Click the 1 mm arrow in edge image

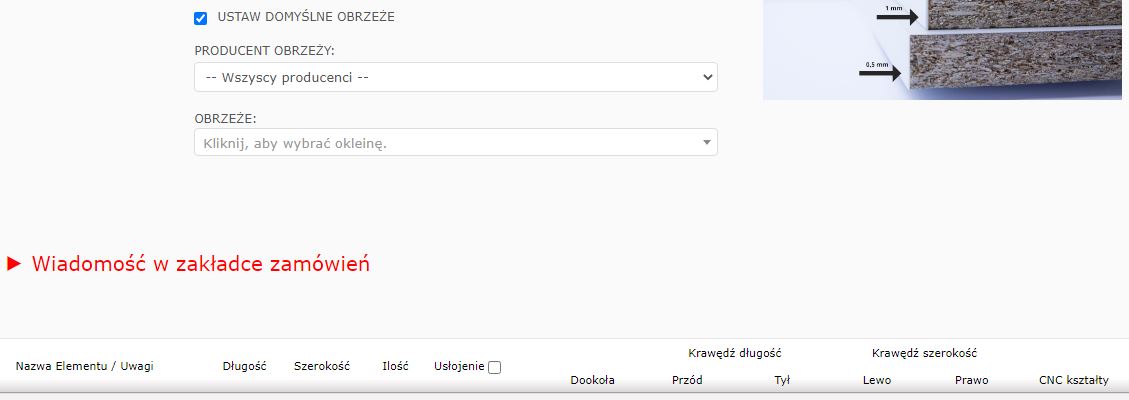pos(896,17)
